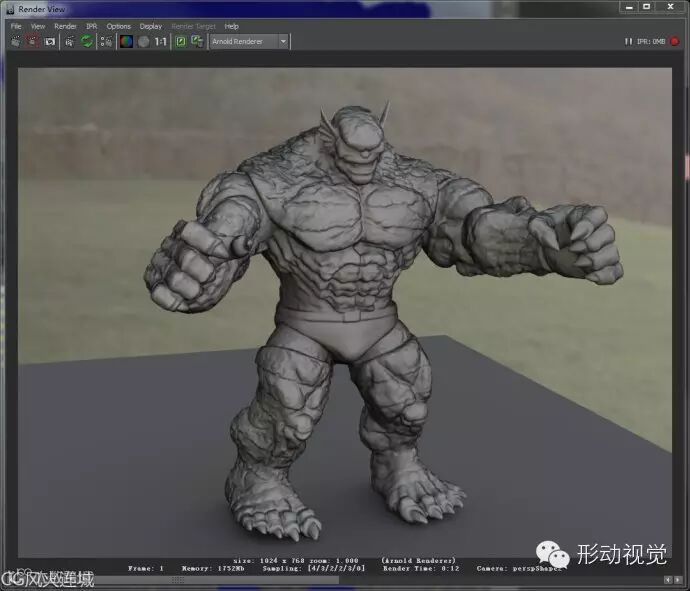
Task: Toggle the RGB channels display
Action: tap(126, 42)
